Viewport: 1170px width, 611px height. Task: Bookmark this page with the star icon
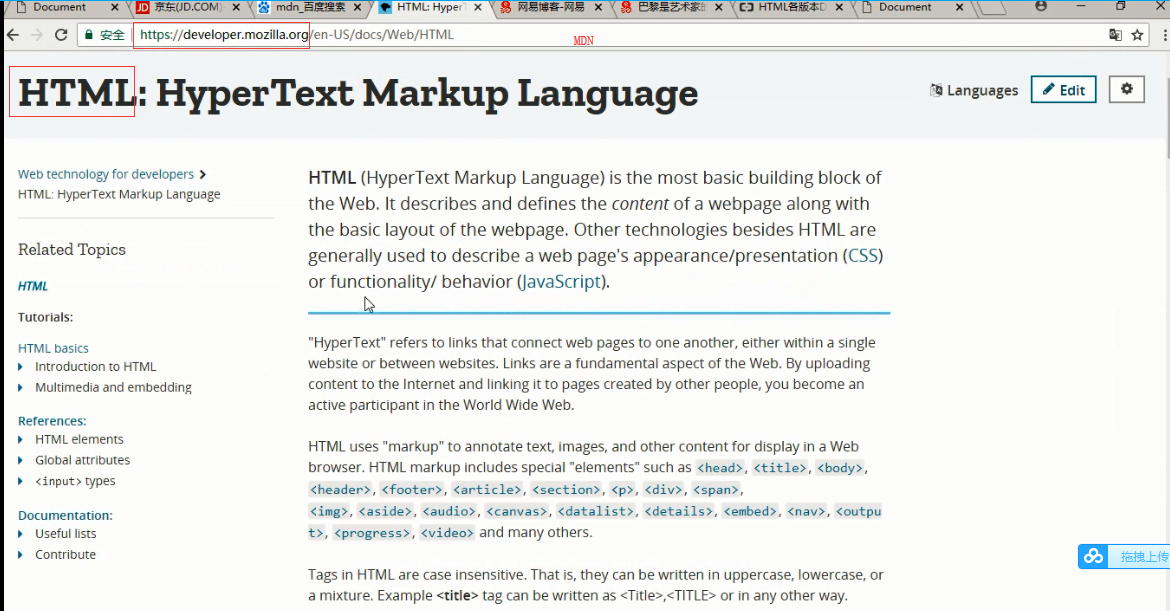pos(1137,35)
